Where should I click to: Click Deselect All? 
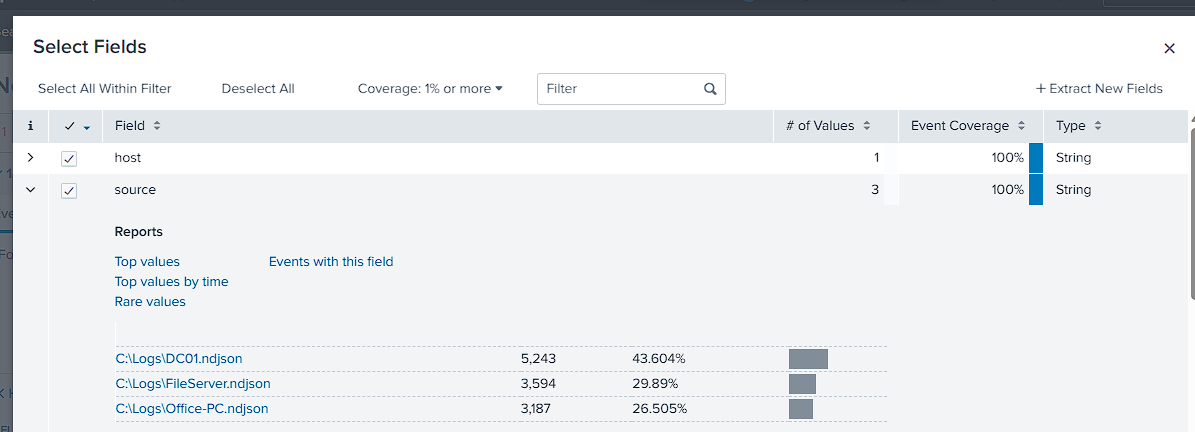[258, 88]
